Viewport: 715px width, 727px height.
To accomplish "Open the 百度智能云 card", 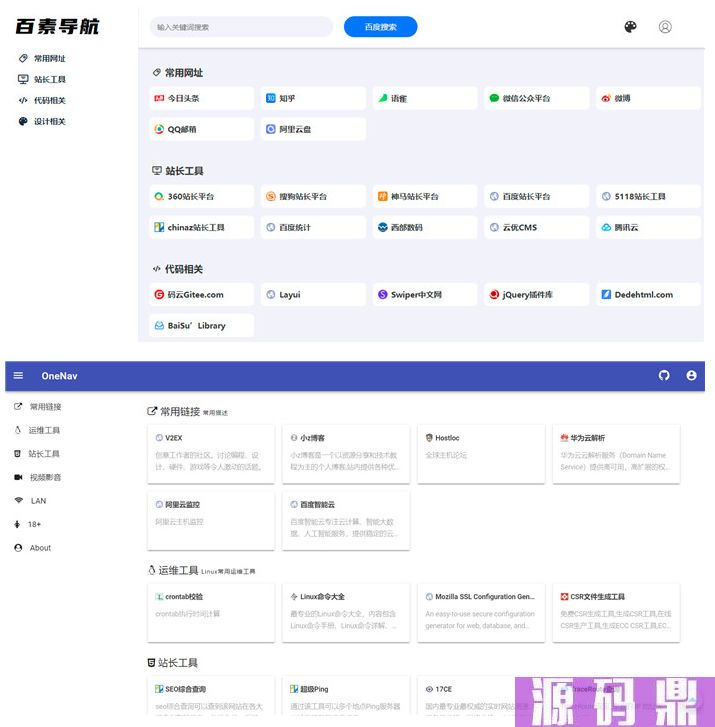I will 346,521.
